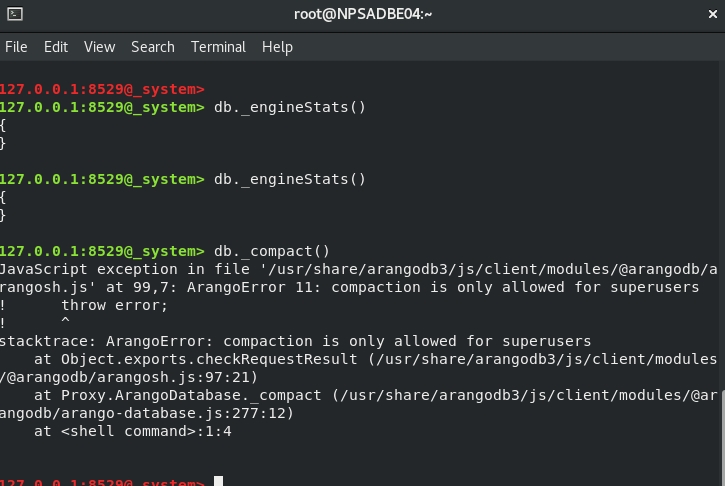Close the terminal window
The width and height of the screenshot is (725, 486).
pyautogui.click(x=713, y=14)
